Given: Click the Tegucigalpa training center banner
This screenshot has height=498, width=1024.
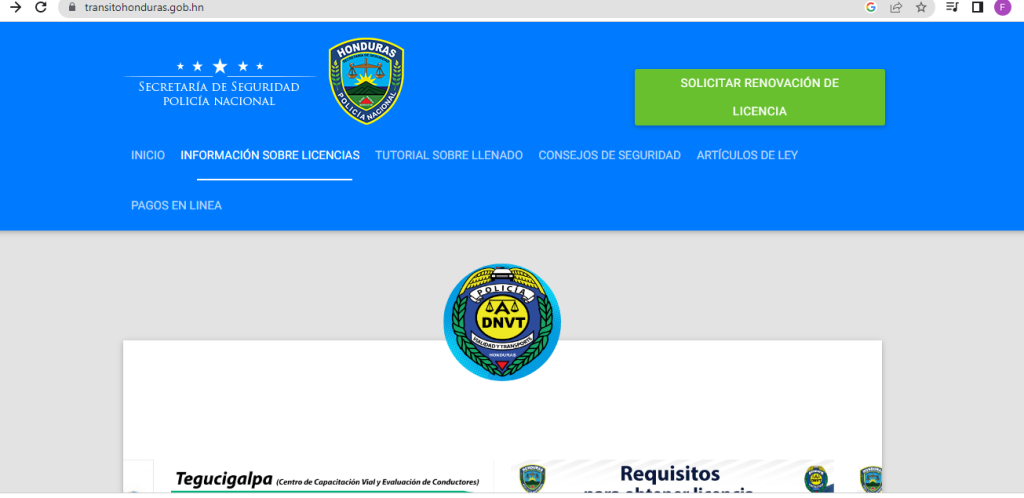Looking at the screenshot, I should pos(323,478).
